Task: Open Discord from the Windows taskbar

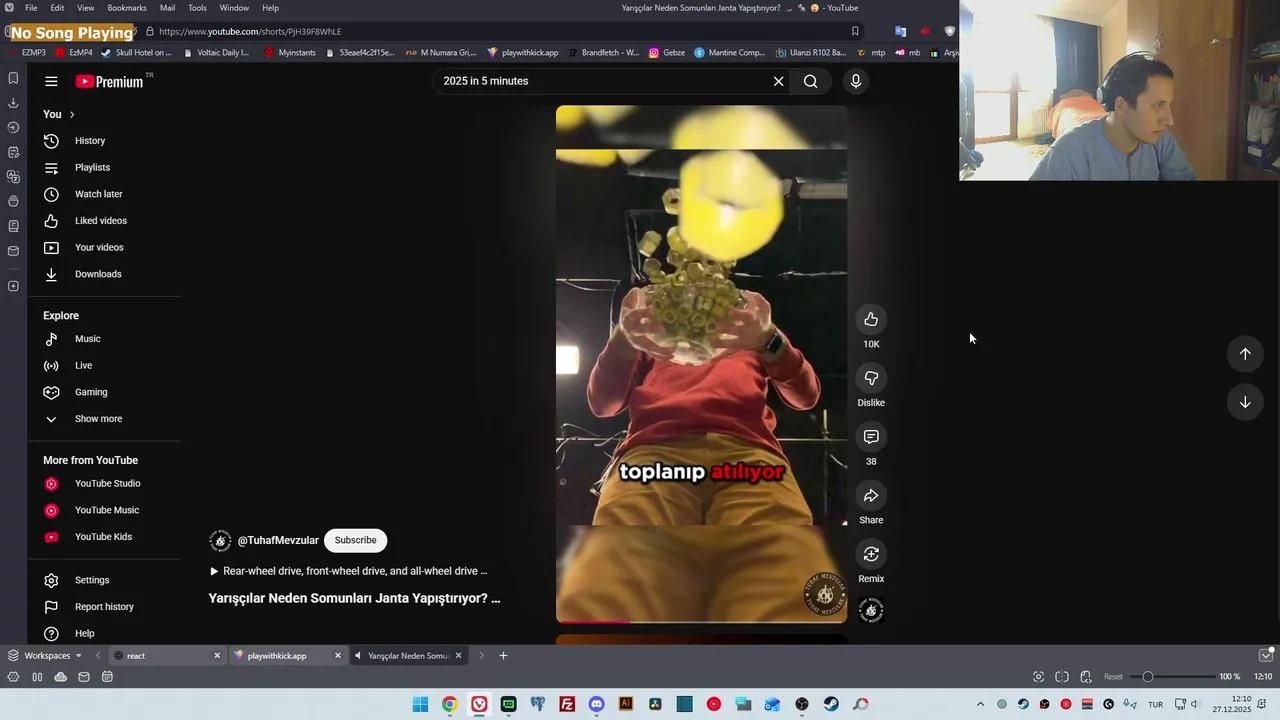Action: pos(596,704)
